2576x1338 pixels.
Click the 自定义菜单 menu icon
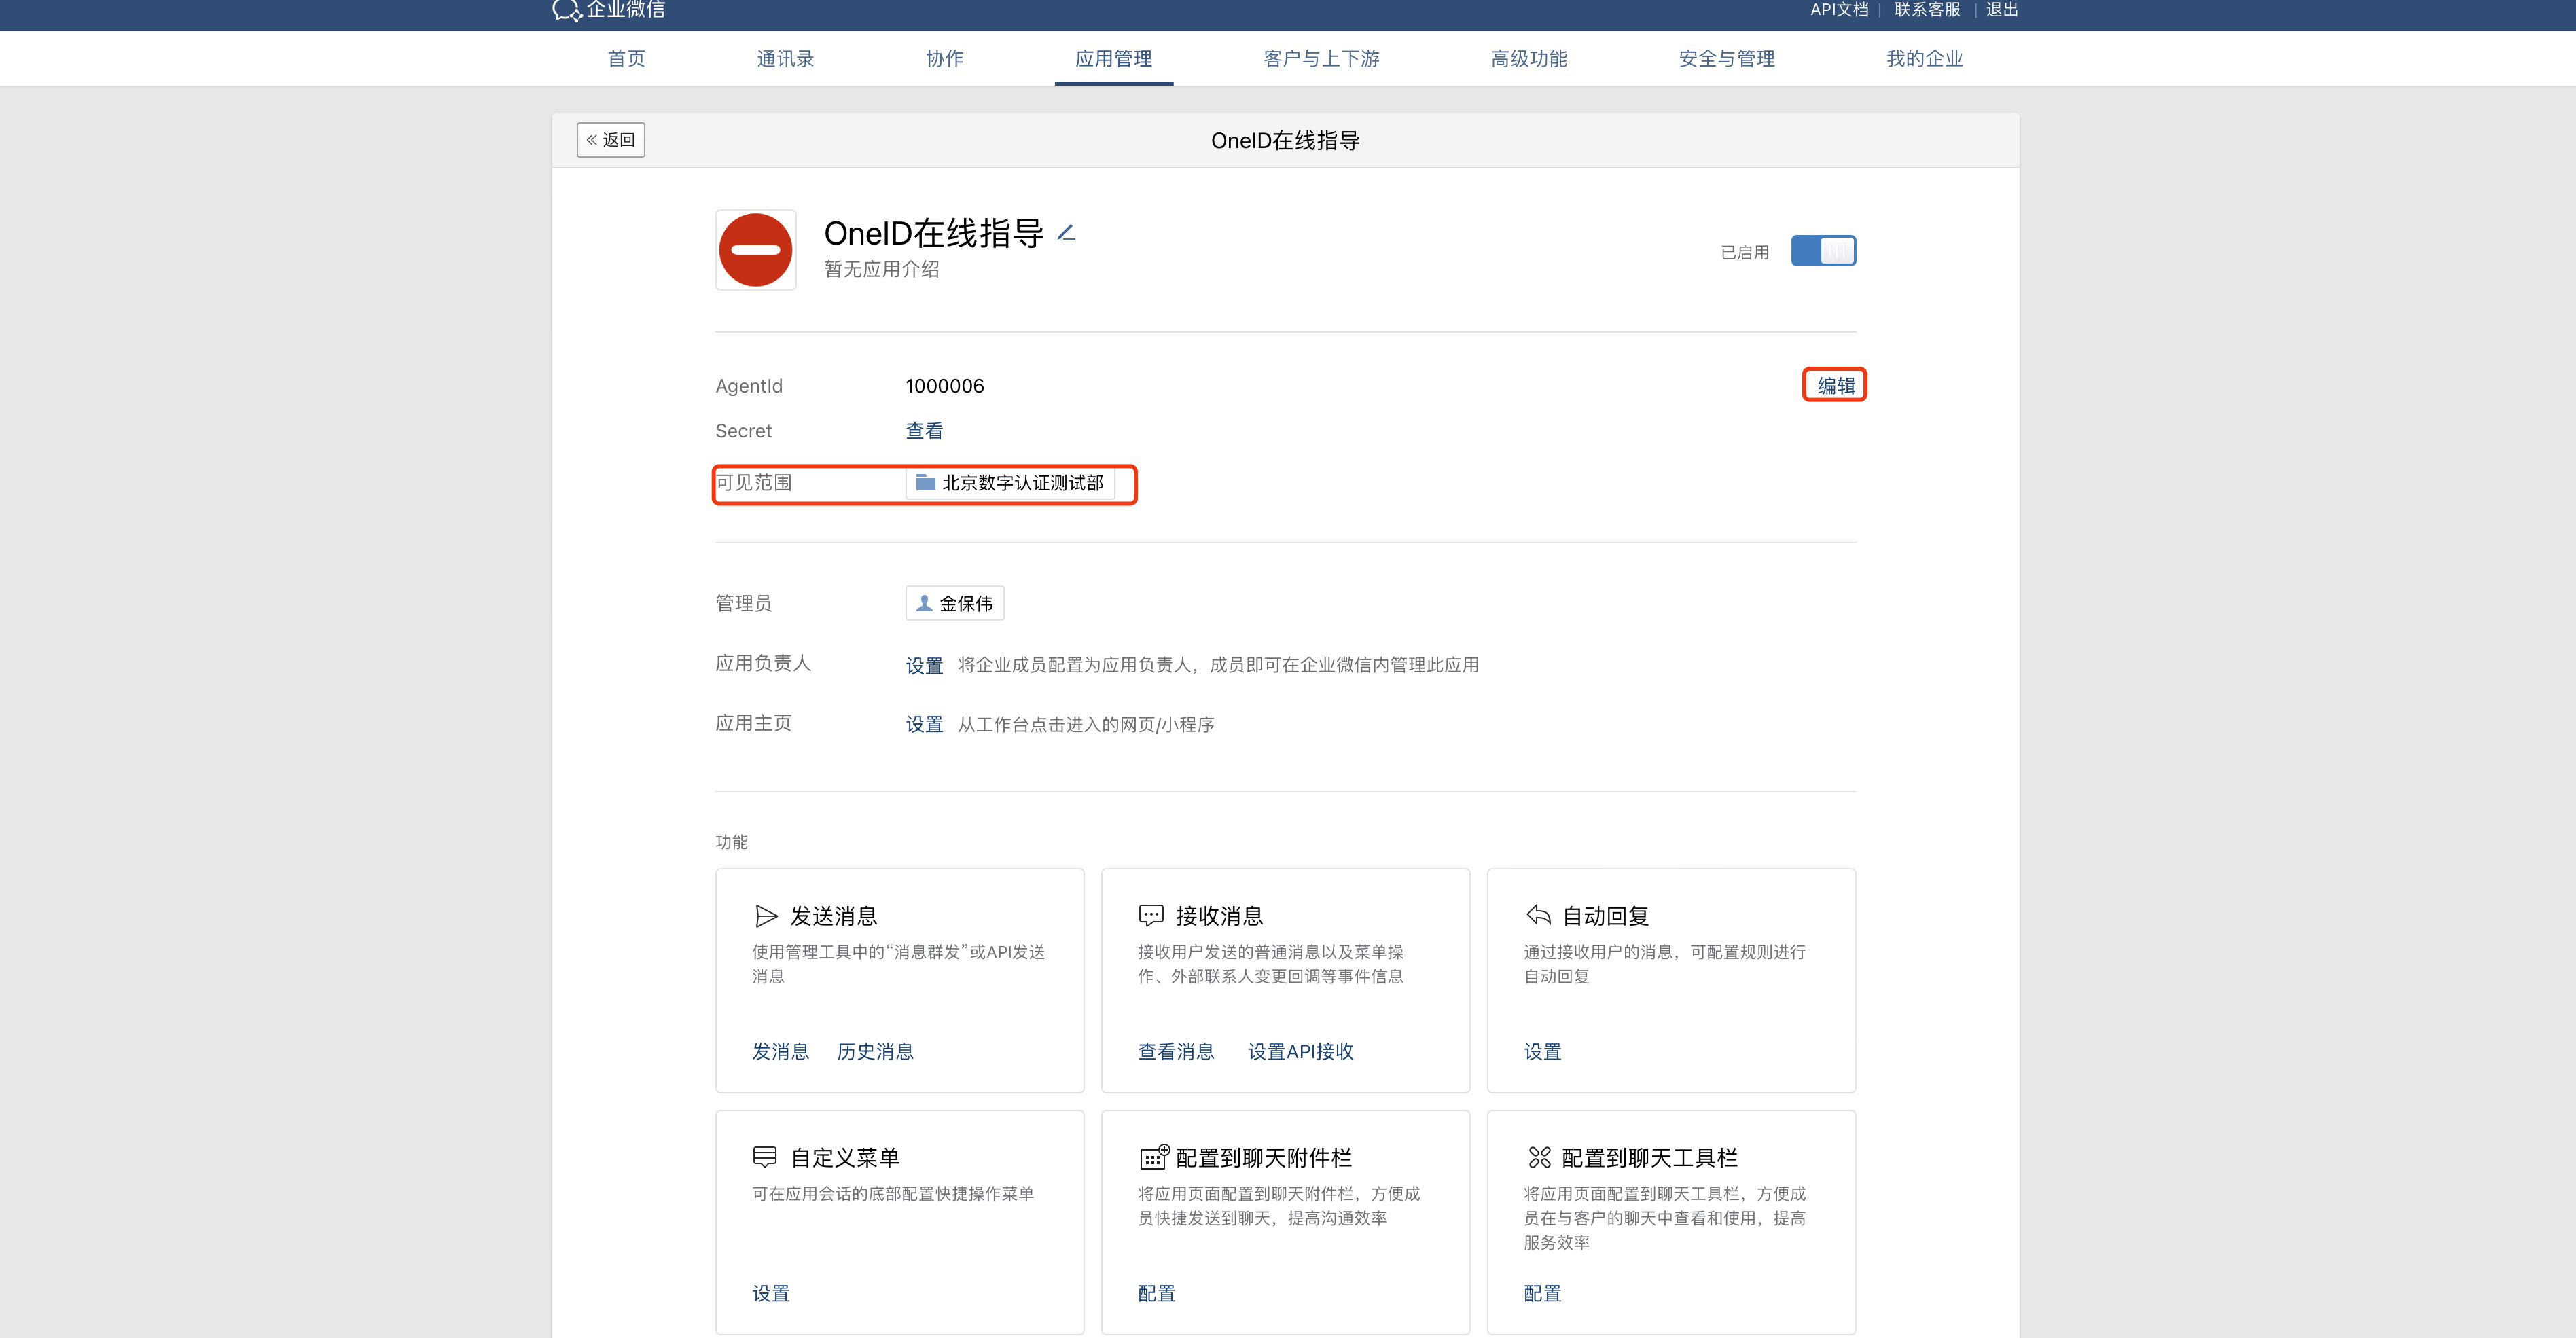[765, 1157]
